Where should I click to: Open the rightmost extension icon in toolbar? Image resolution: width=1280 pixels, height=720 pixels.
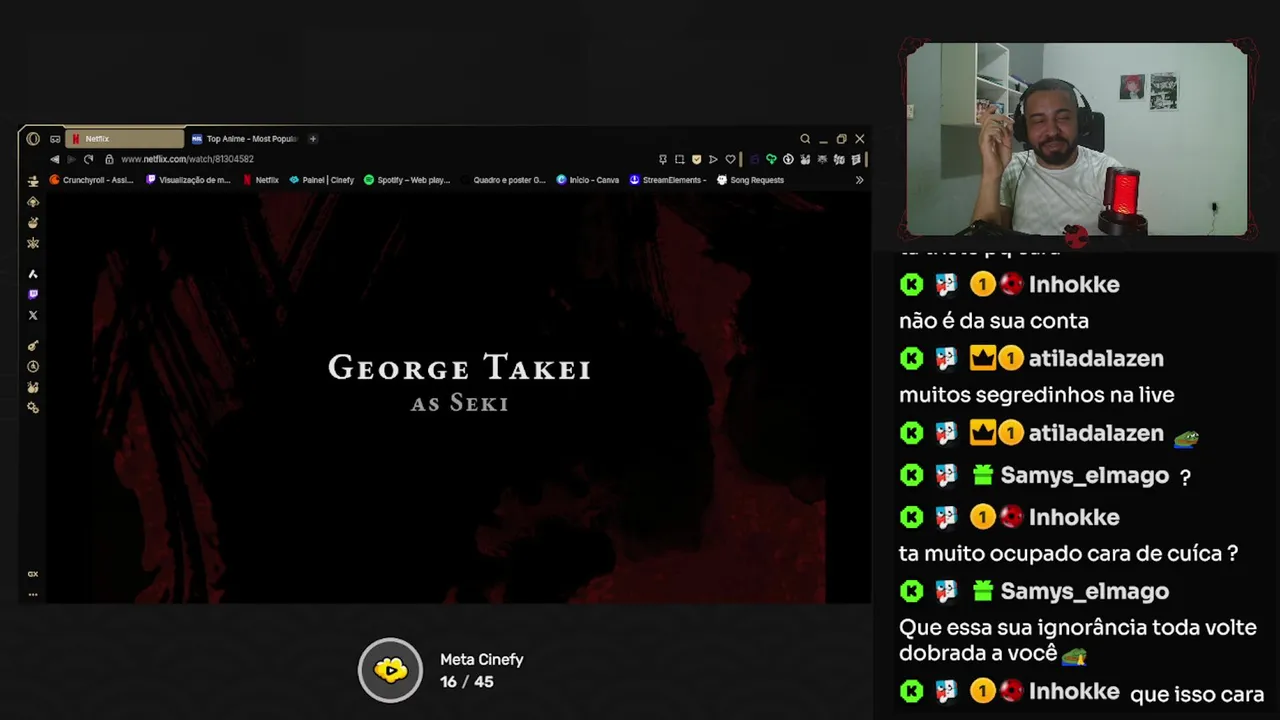click(856, 159)
